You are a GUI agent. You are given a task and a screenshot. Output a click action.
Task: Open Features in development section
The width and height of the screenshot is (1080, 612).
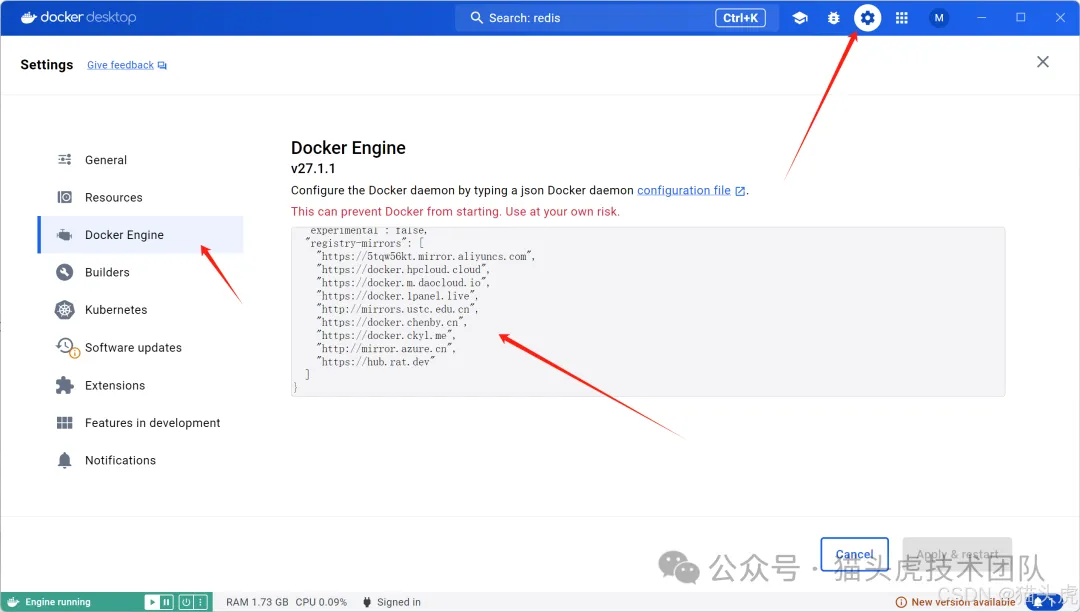pos(141,423)
